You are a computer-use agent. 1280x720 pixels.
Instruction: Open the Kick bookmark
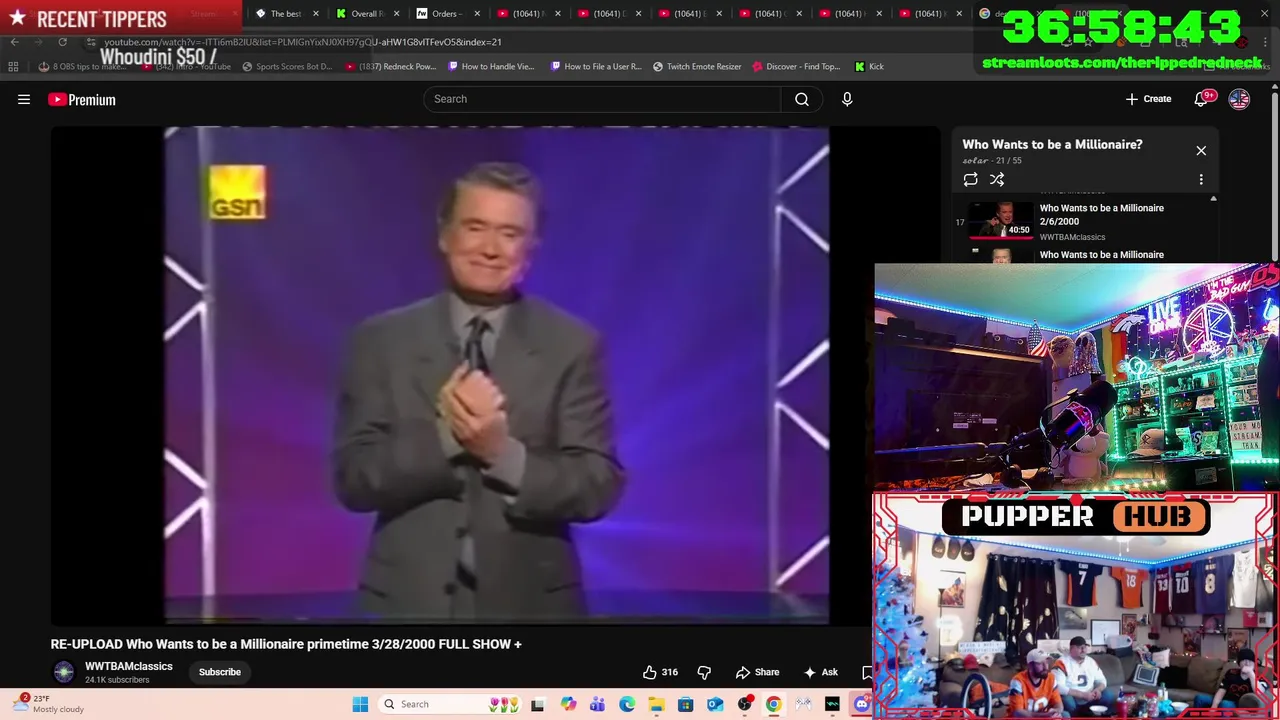coord(869,66)
